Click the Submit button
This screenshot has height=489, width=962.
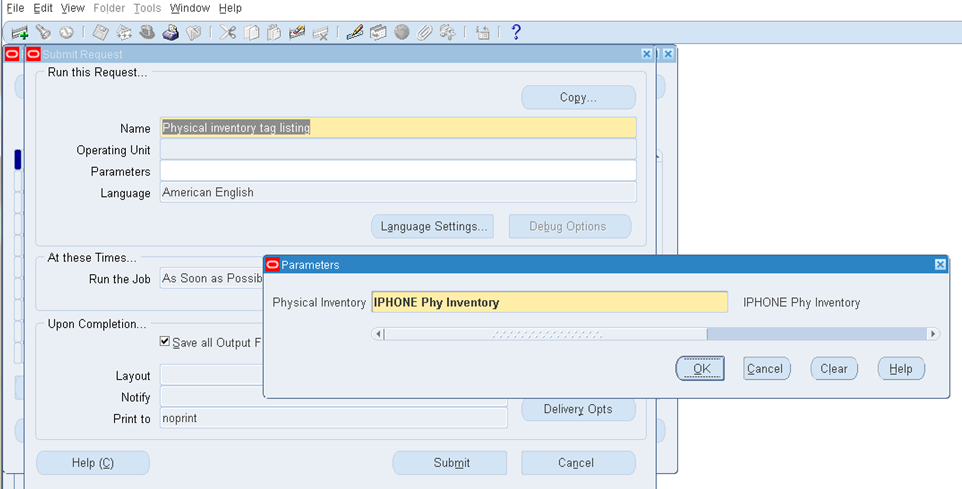click(x=450, y=463)
